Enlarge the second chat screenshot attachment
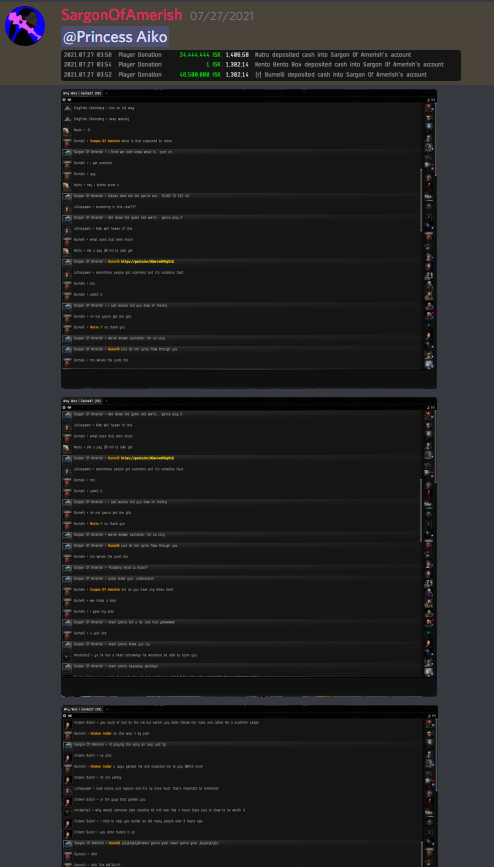Viewport: 494px width, 867px height. pyautogui.click(x=249, y=547)
